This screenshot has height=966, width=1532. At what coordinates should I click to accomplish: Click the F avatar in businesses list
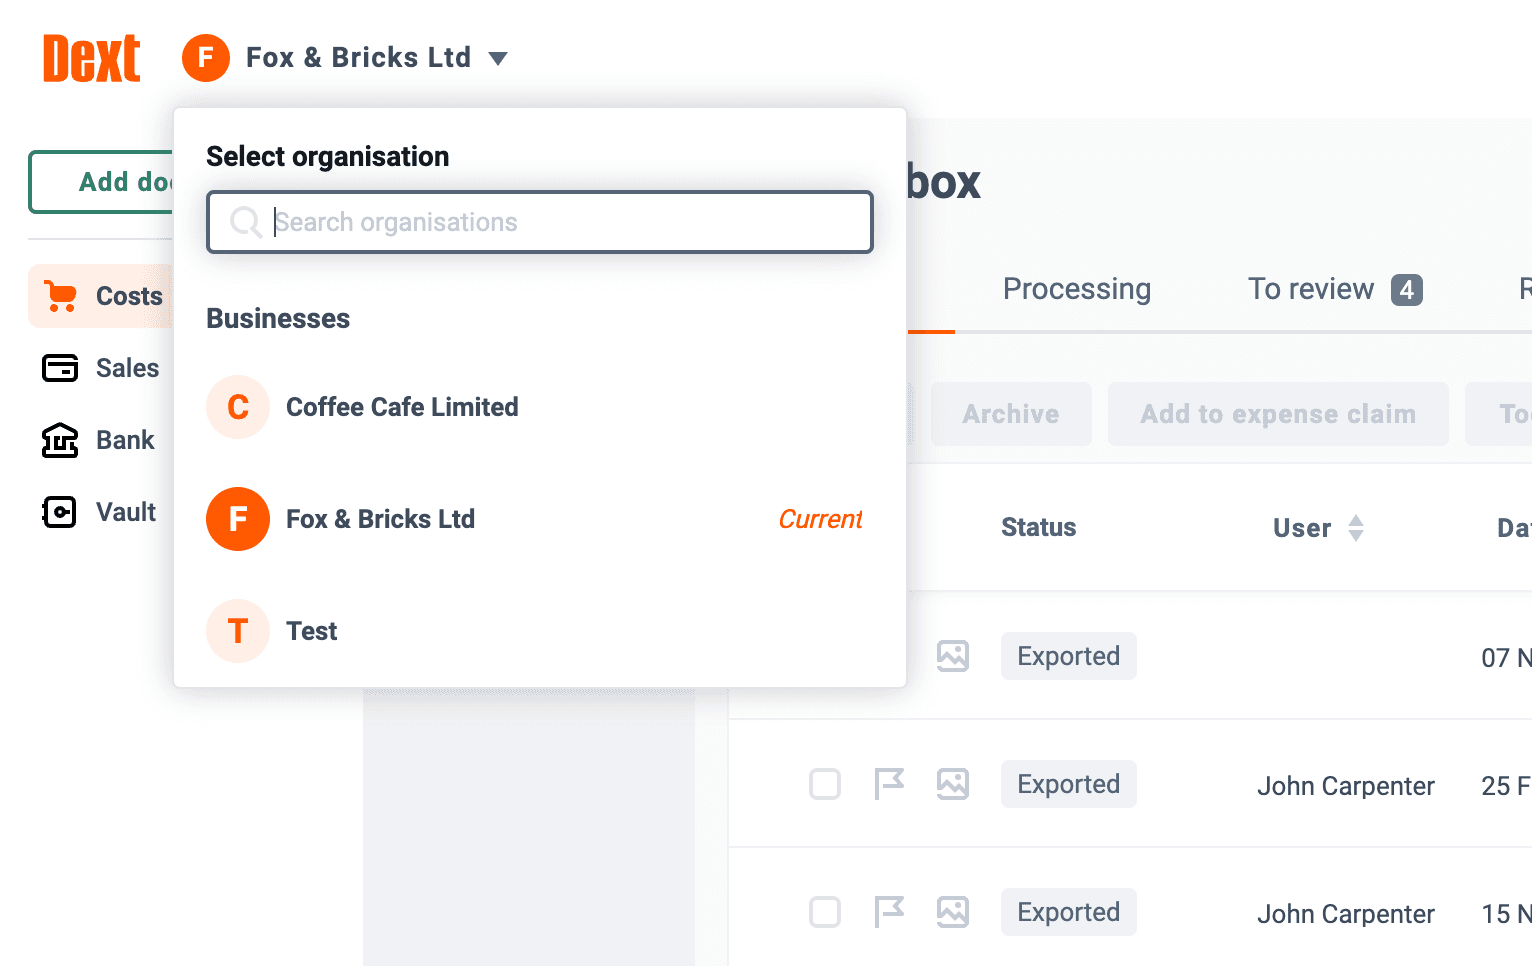coord(238,519)
